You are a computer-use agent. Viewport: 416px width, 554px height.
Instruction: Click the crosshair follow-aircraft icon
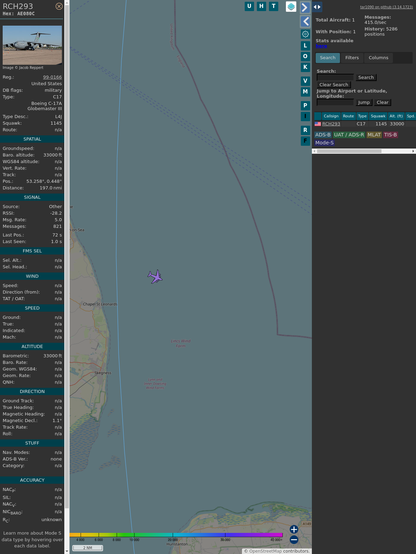point(305,34)
